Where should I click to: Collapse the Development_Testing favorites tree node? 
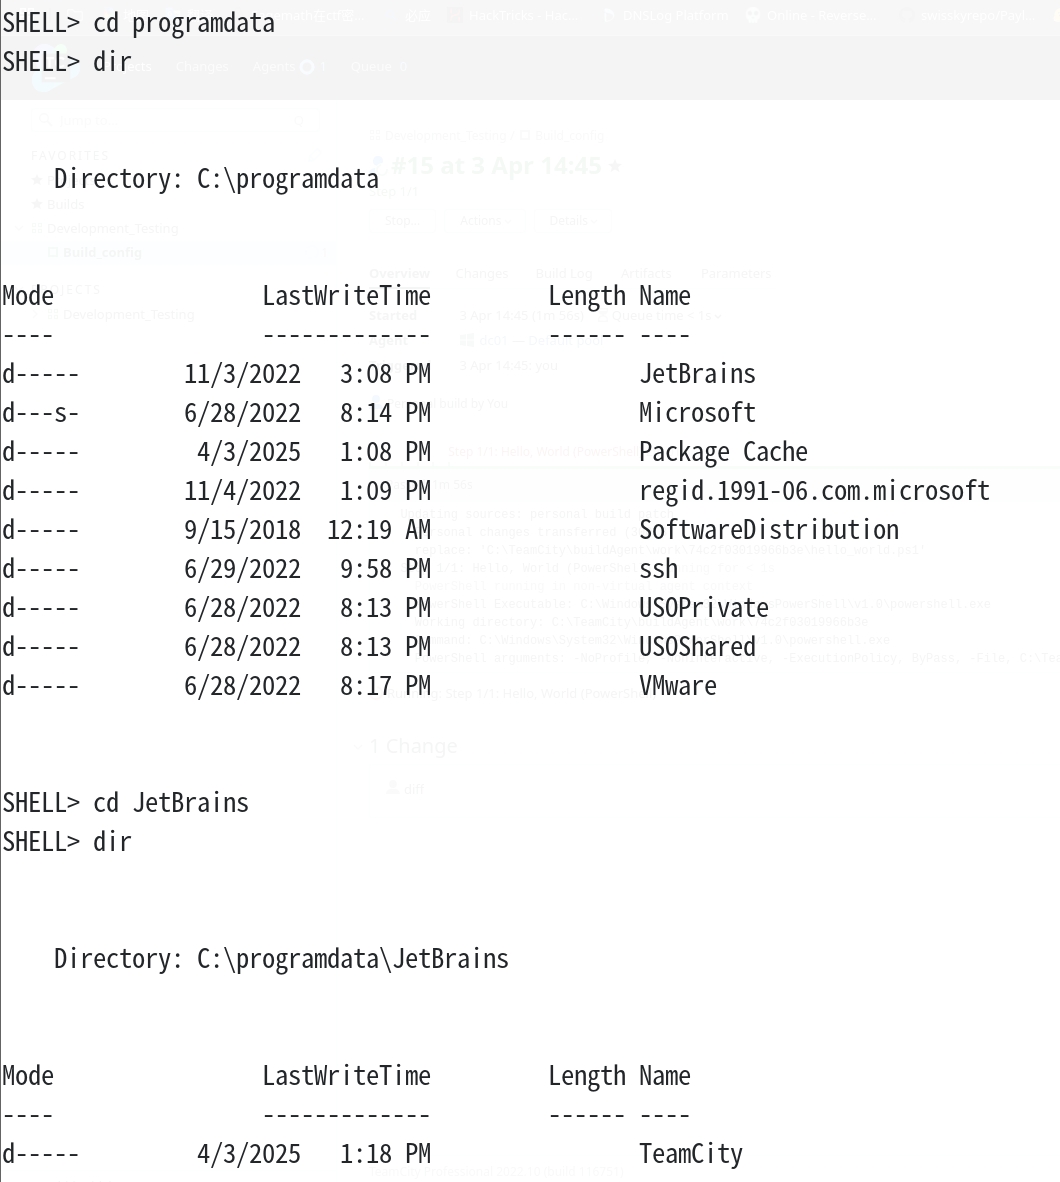pos(20,228)
